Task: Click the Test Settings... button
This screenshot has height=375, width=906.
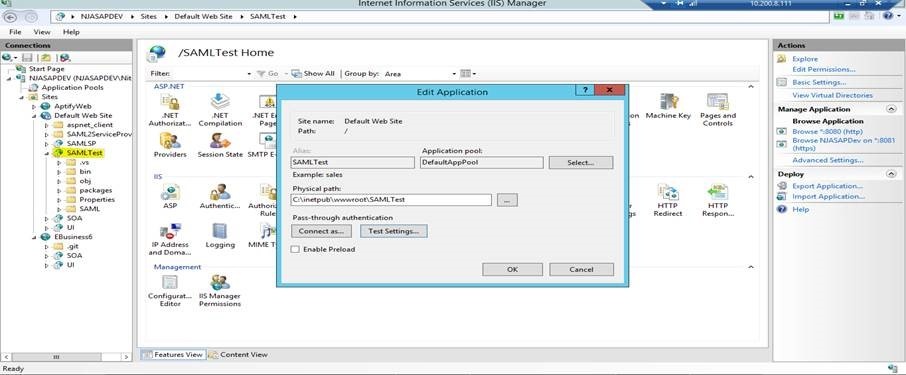Action: click(x=393, y=231)
